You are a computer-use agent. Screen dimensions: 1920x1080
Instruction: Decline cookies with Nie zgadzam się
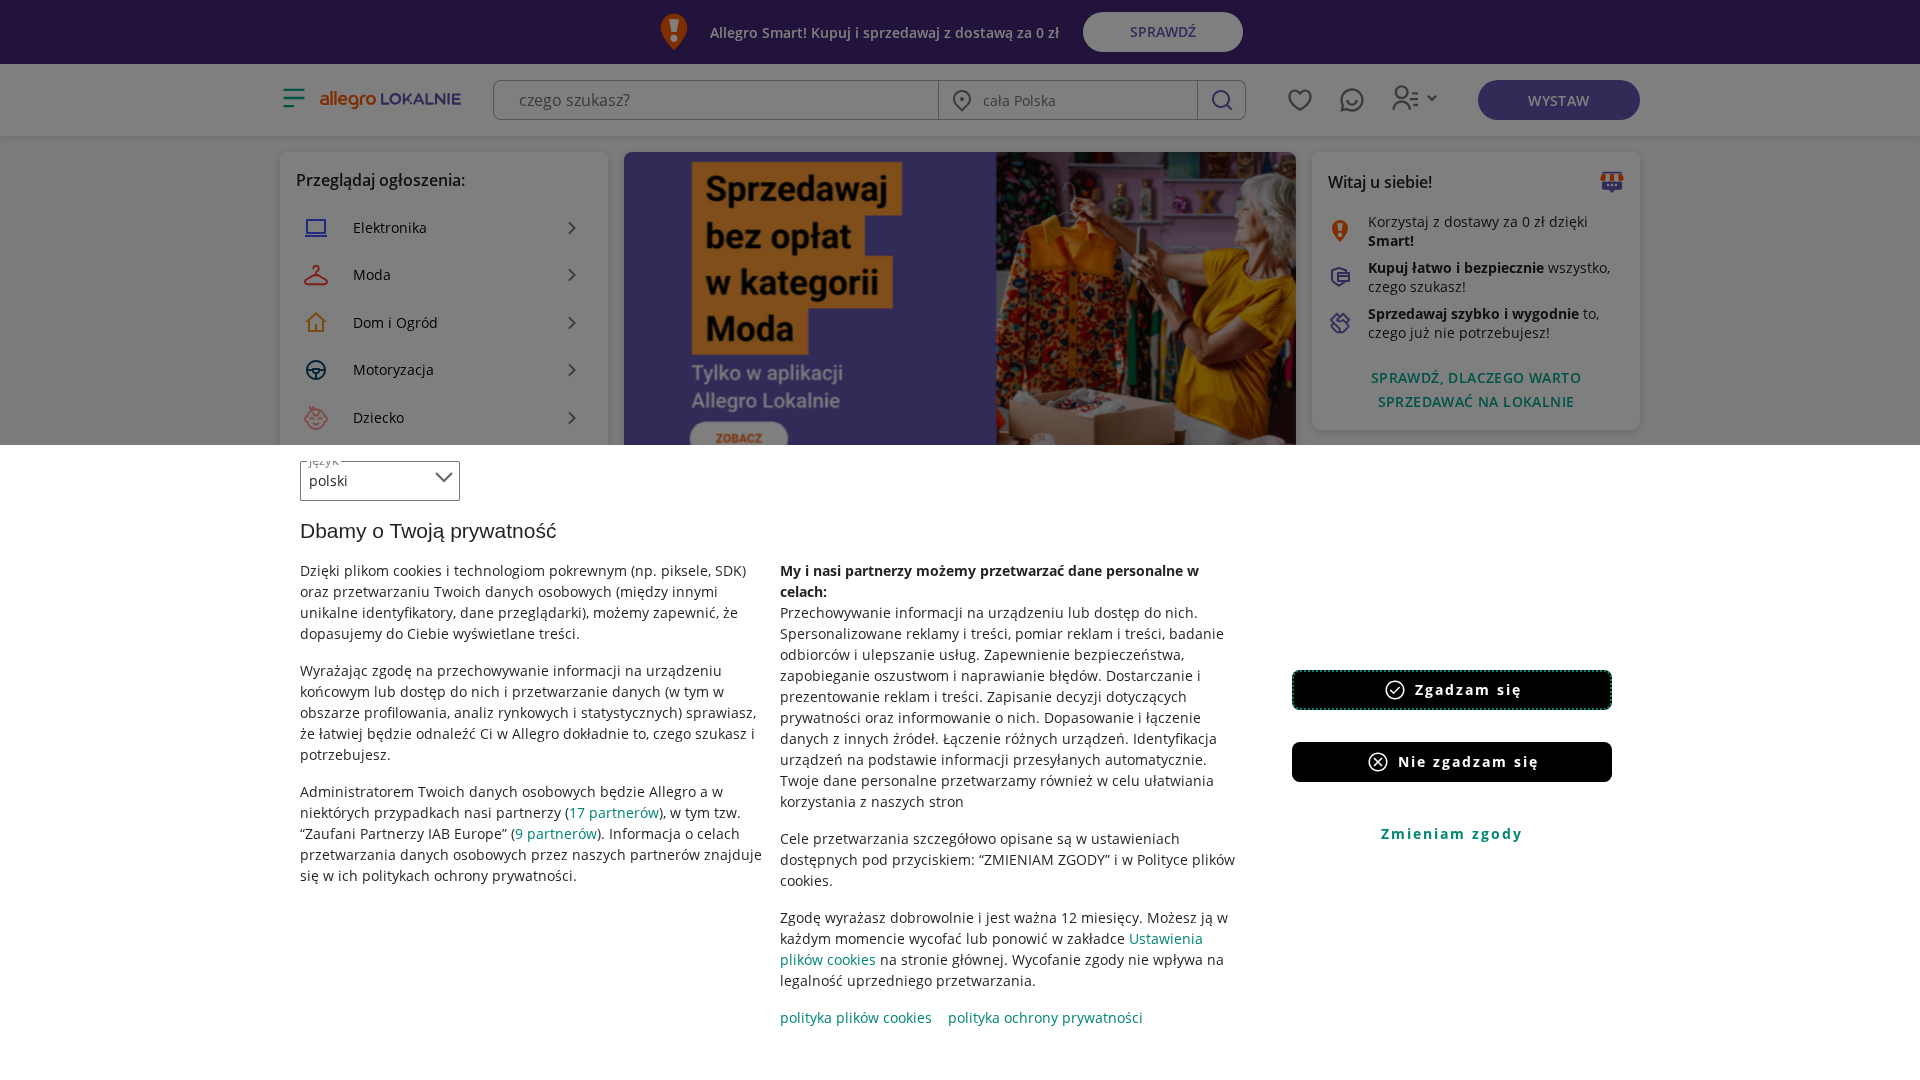pyautogui.click(x=1452, y=762)
